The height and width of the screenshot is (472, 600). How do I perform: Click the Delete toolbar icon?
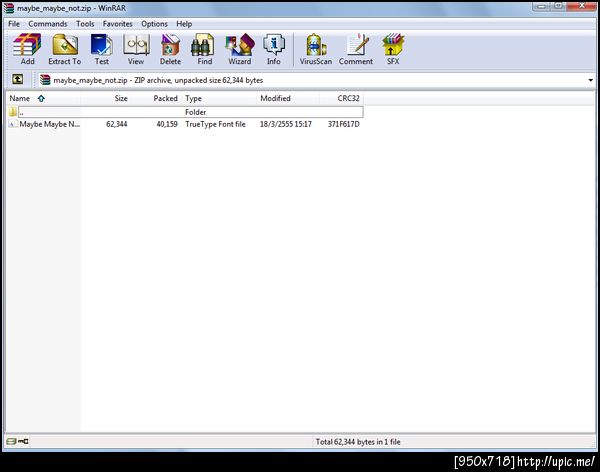point(170,49)
